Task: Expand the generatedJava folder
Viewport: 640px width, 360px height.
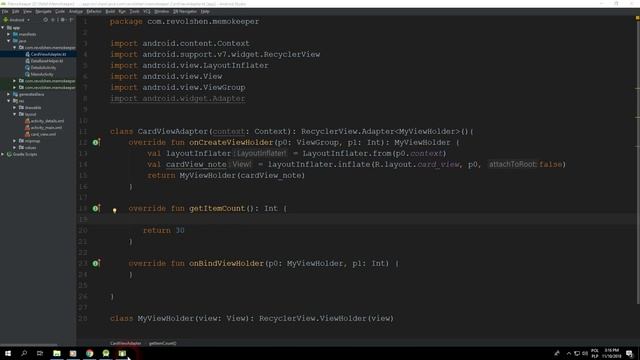Action: tap(9, 94)
